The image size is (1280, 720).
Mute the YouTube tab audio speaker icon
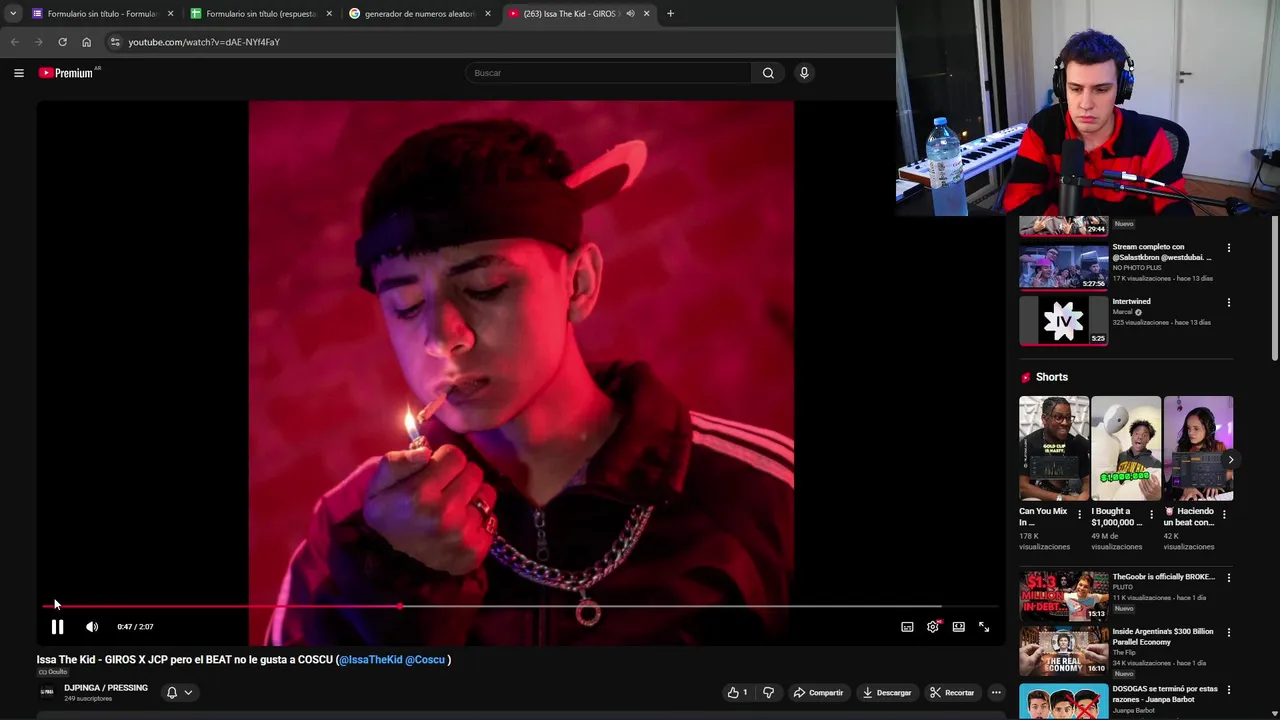[630, 14]
